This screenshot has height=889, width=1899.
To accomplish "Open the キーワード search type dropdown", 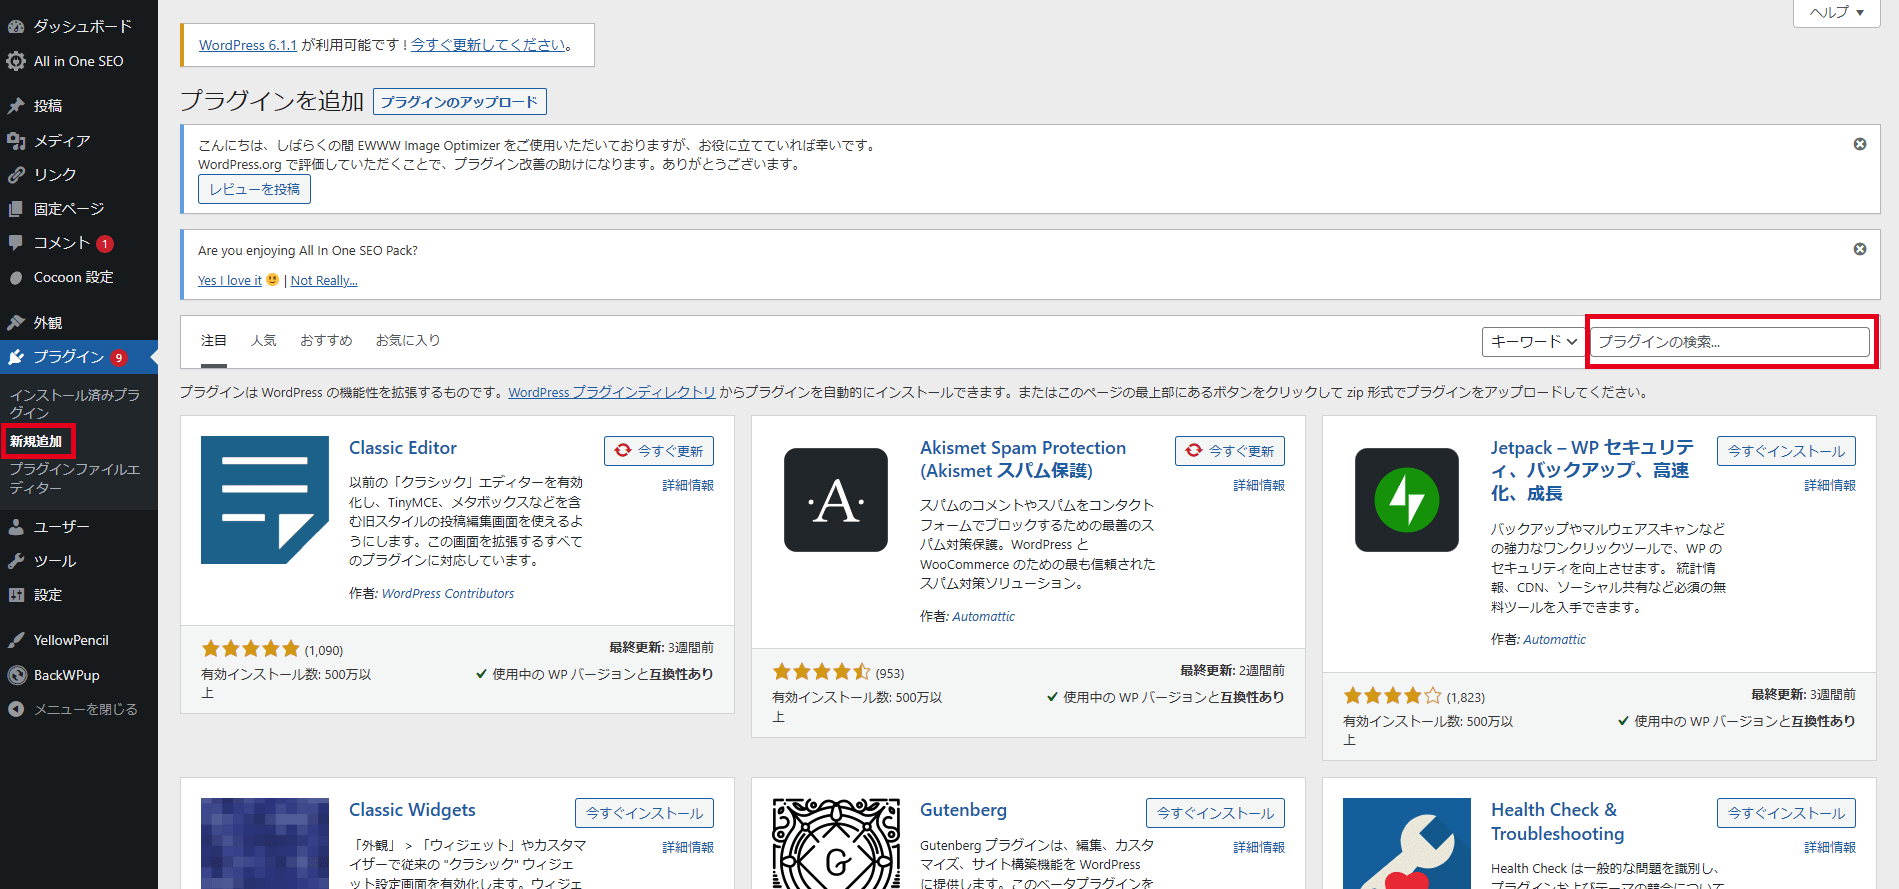I will (x=1534, y=342).
